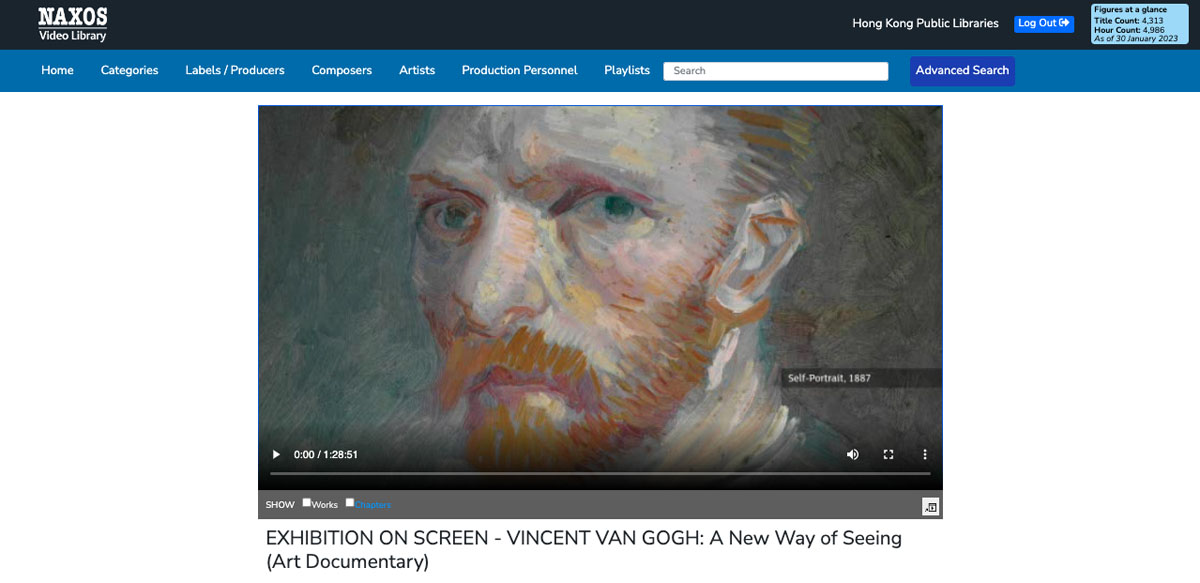Enable the Works checkbox
1200x583 pixels.
tap(307, 503)
